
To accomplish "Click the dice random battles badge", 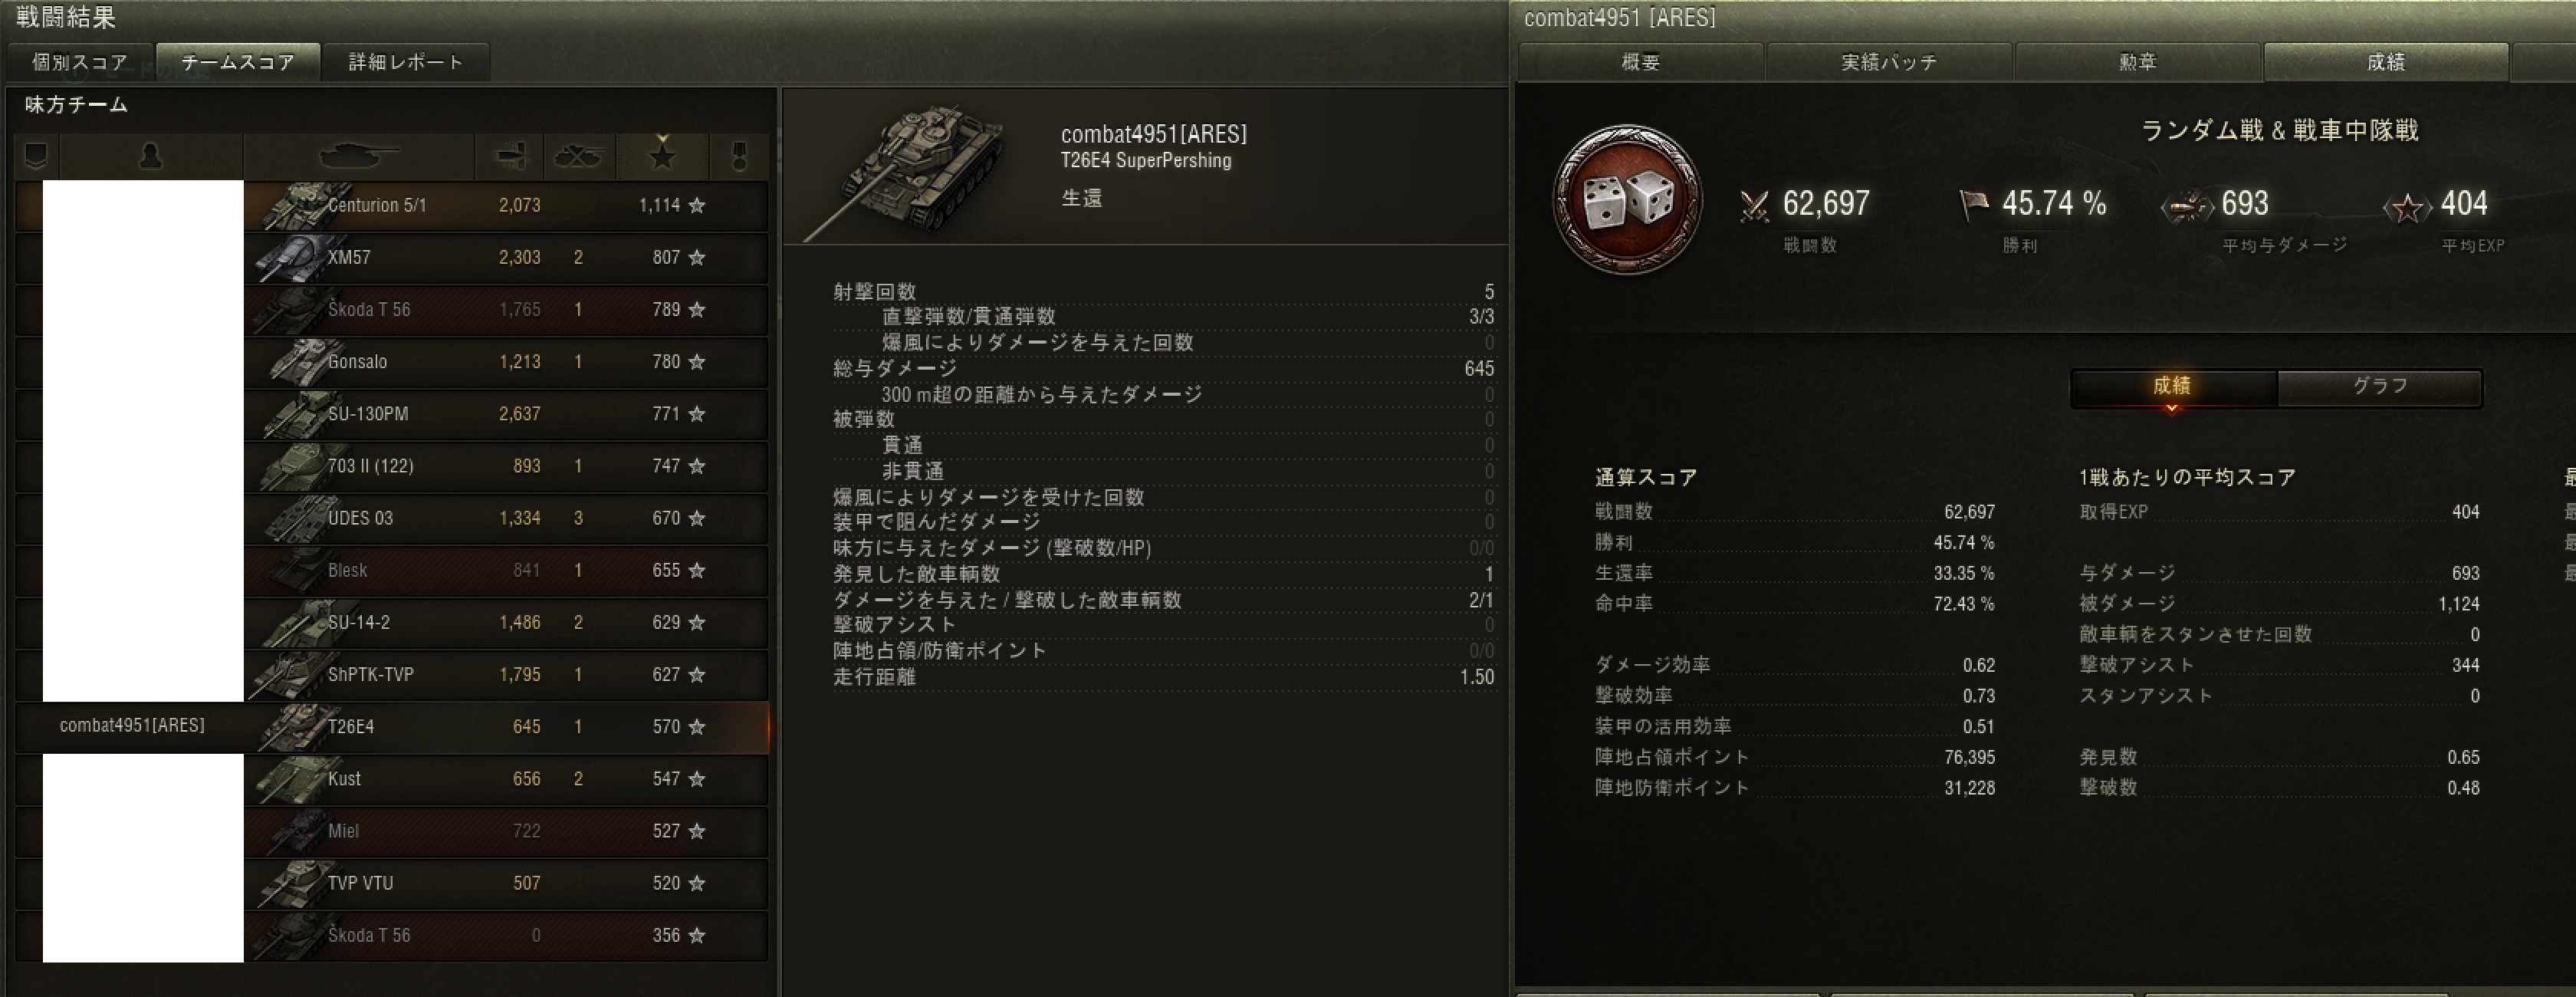I will (1627, 200).
